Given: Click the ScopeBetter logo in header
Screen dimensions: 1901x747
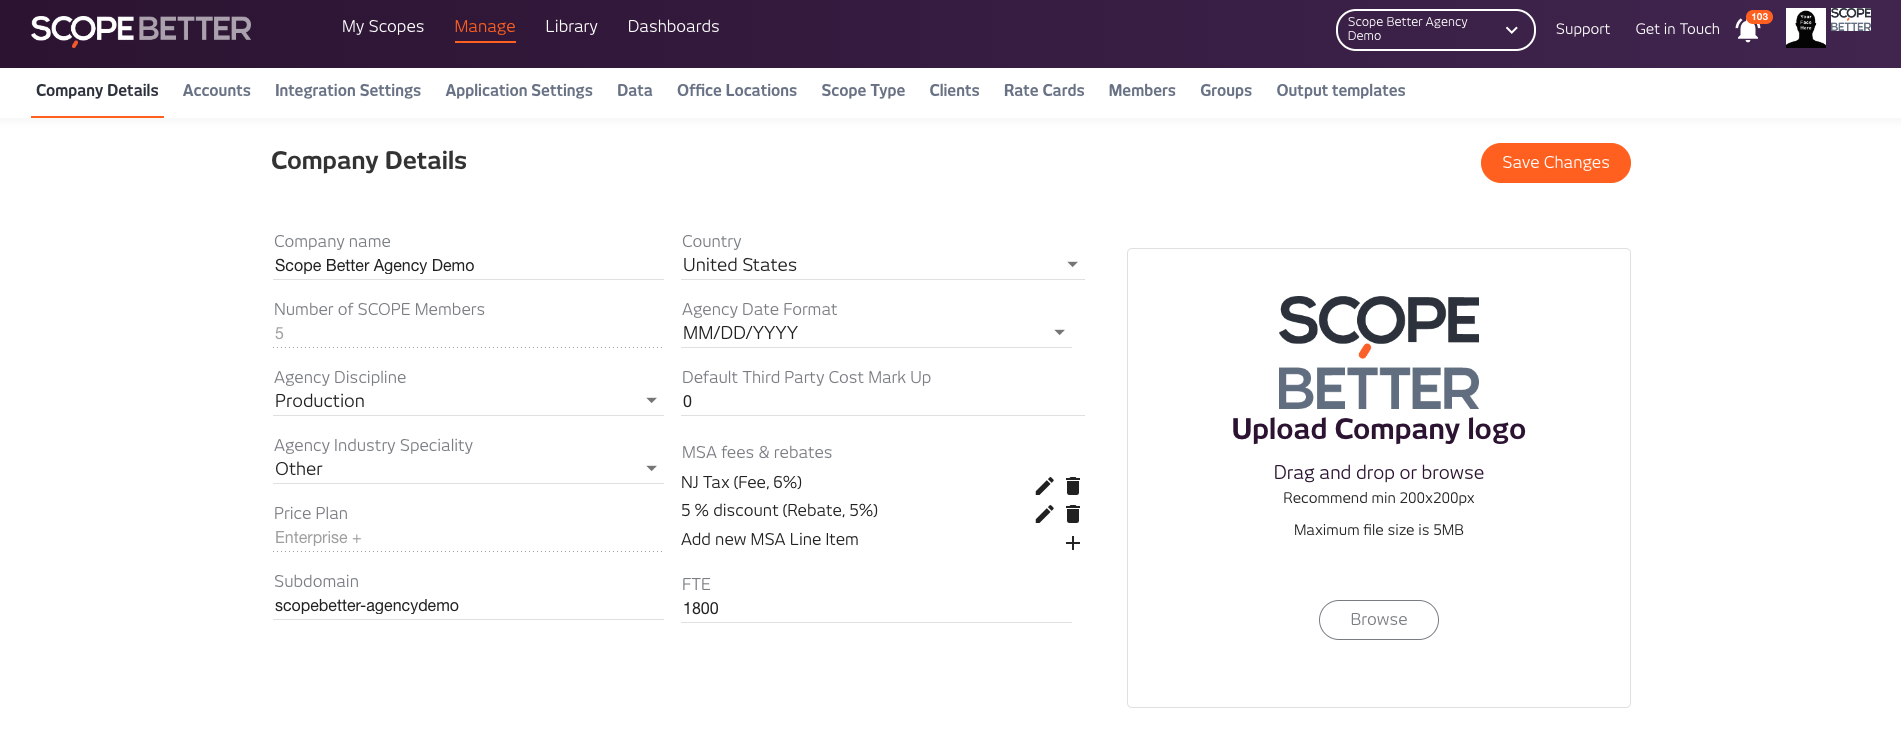Looking at the screenshot, I should [x=141, y=29].
